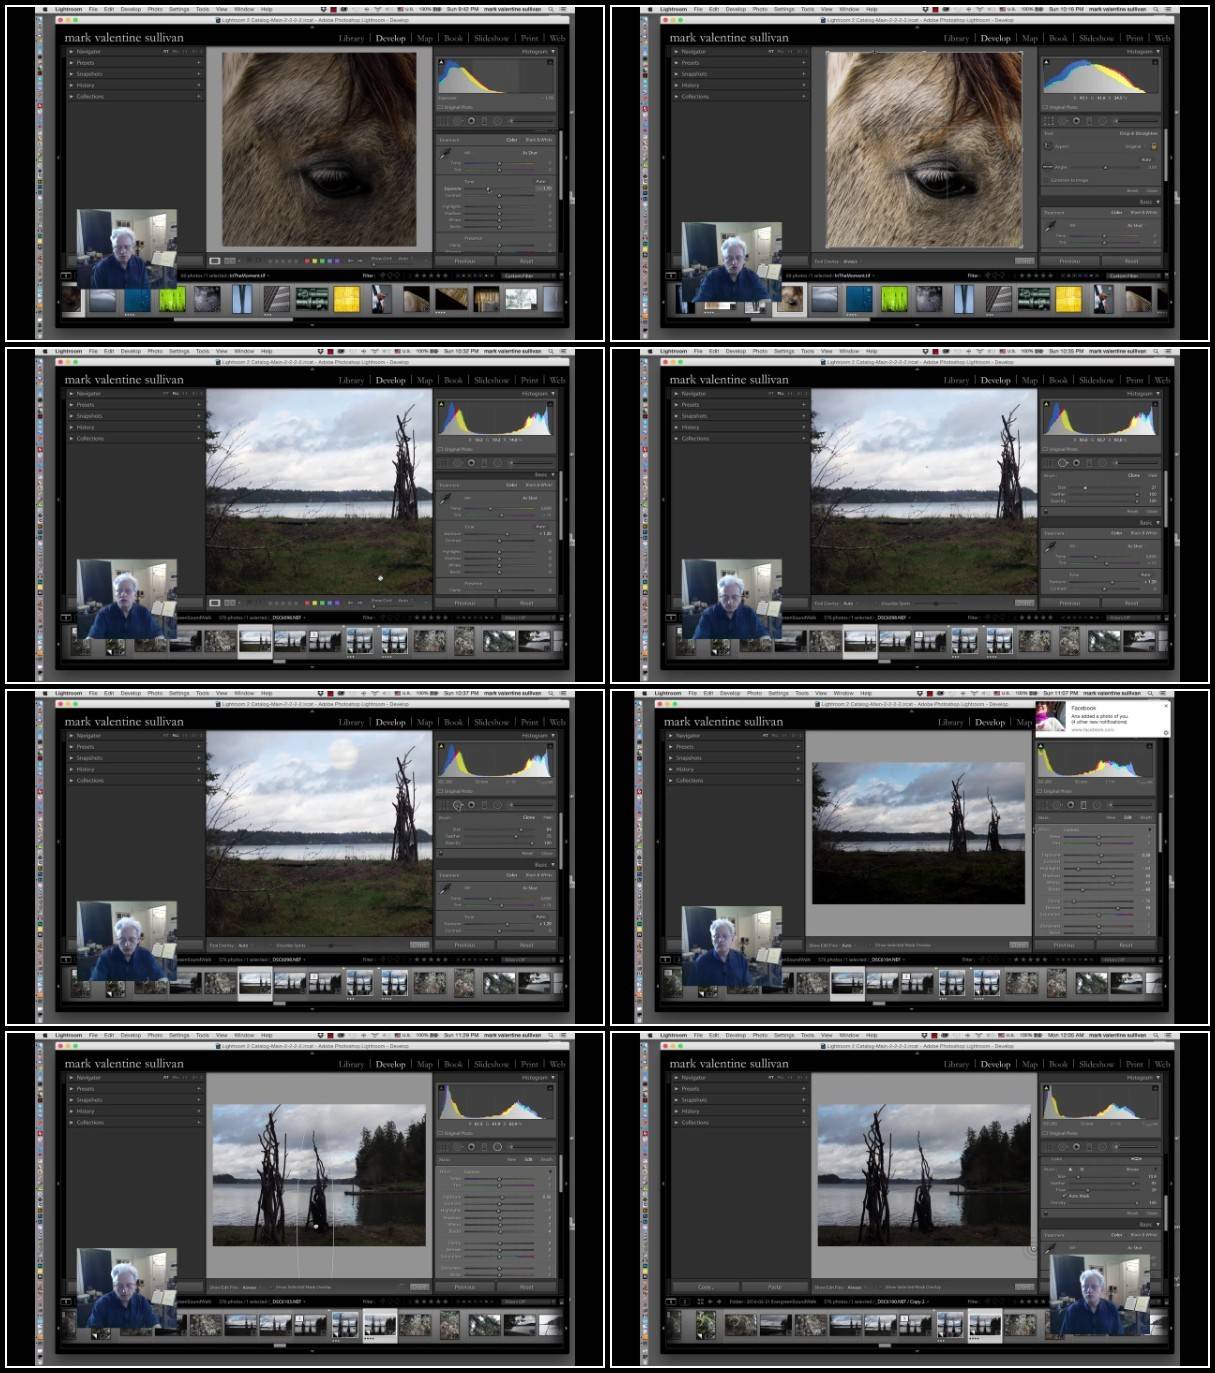Open the Original aspect dropdown in bright horse-eye frame
The width and height of the screenshot is (1215, 1373).
coord(1134,146)
